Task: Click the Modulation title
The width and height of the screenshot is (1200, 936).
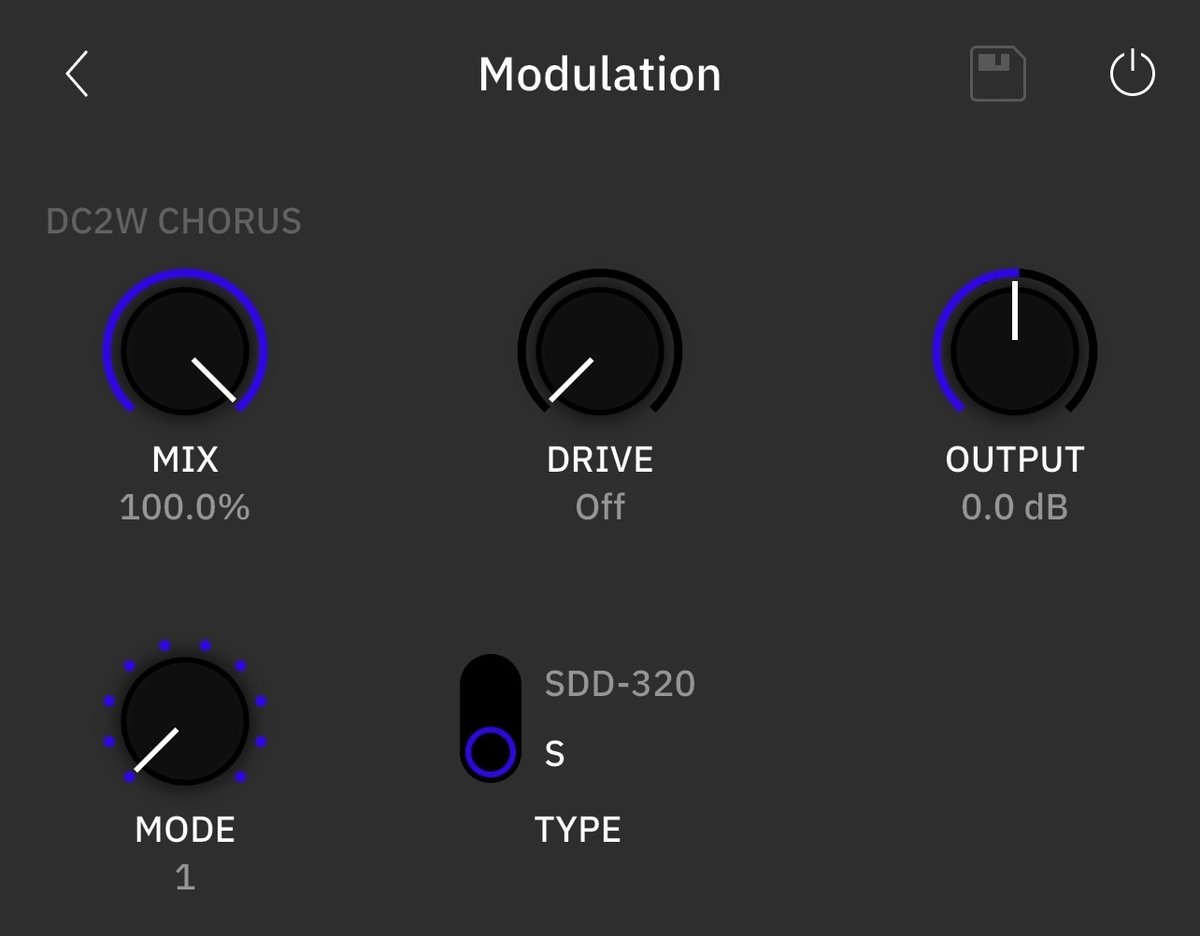Action: pos(599,74)
